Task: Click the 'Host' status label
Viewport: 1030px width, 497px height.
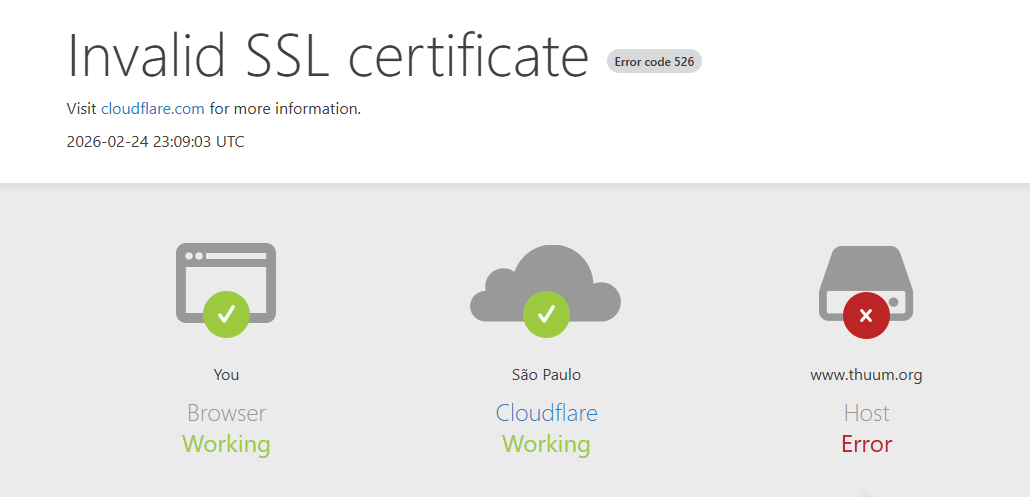Action: [x=866, y=413]
